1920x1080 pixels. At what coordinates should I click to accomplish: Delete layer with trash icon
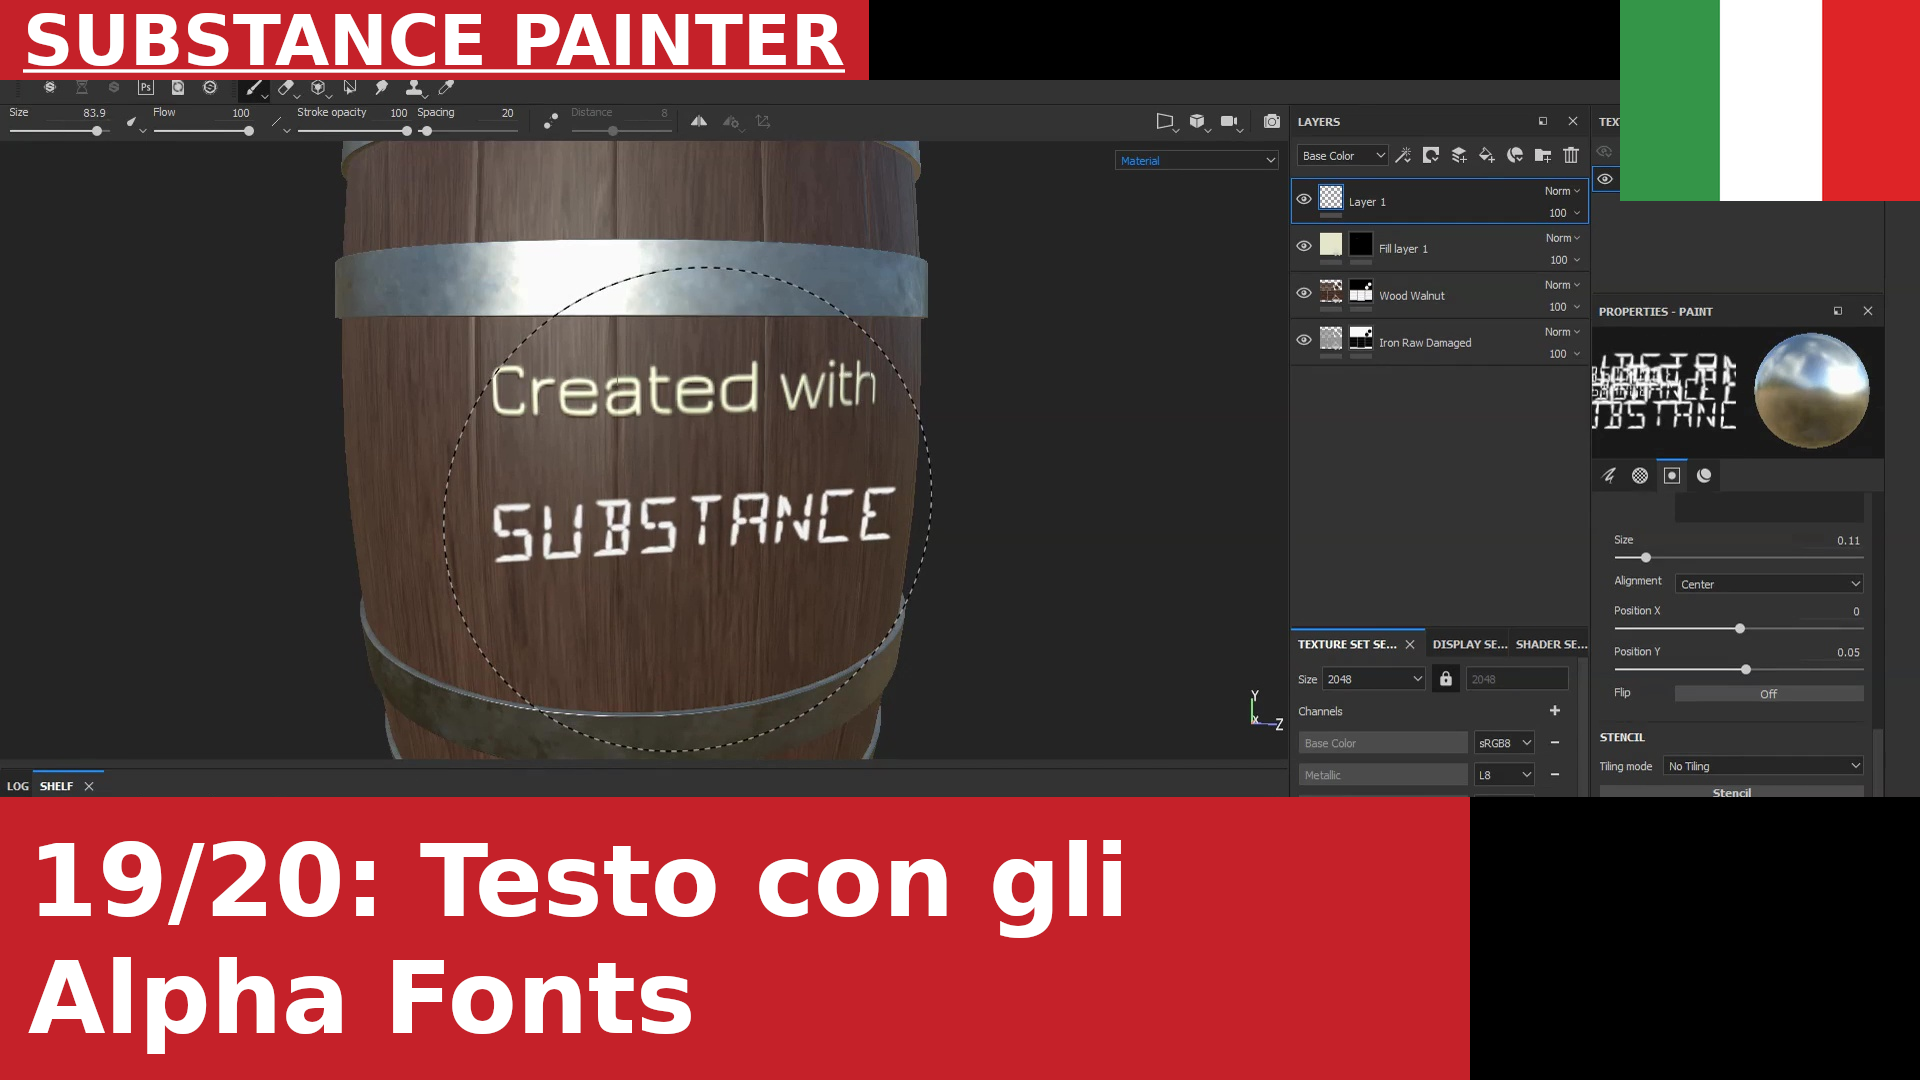coord(1571,155)
